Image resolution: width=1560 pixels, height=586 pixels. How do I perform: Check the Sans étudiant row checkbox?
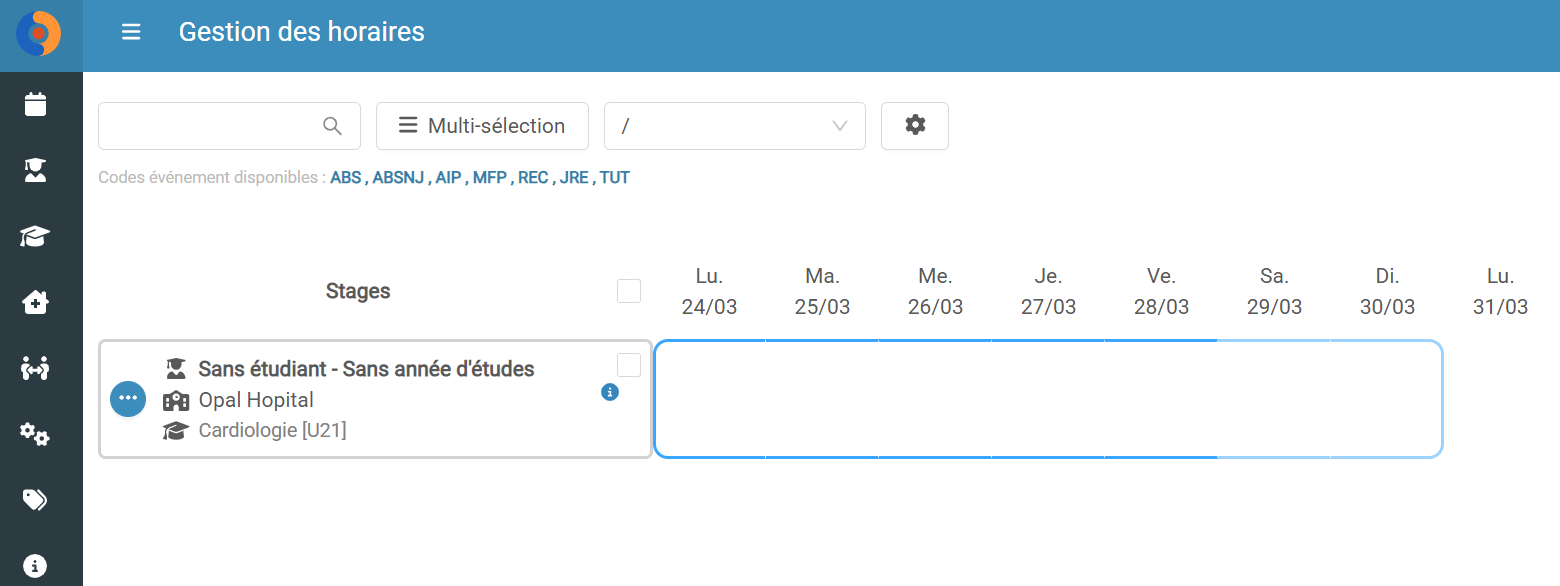click(x=629, y=365)
